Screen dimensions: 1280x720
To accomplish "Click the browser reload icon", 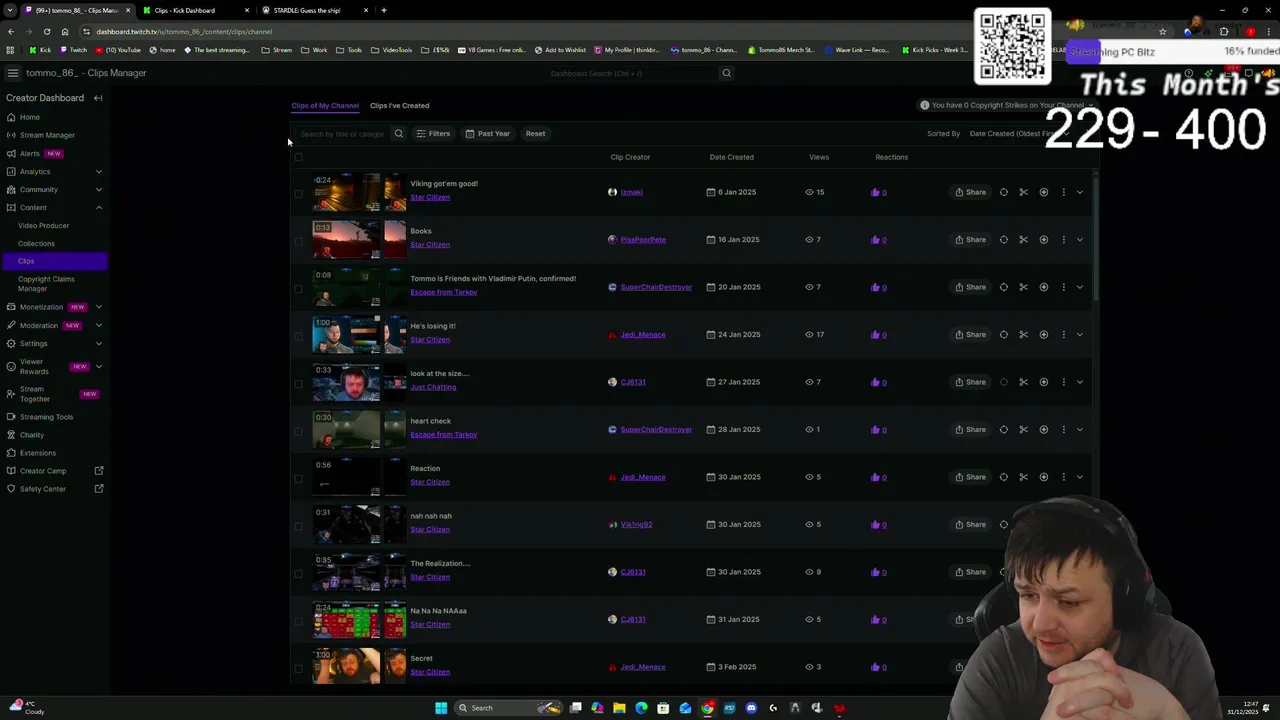I will [x=46, y=31].
